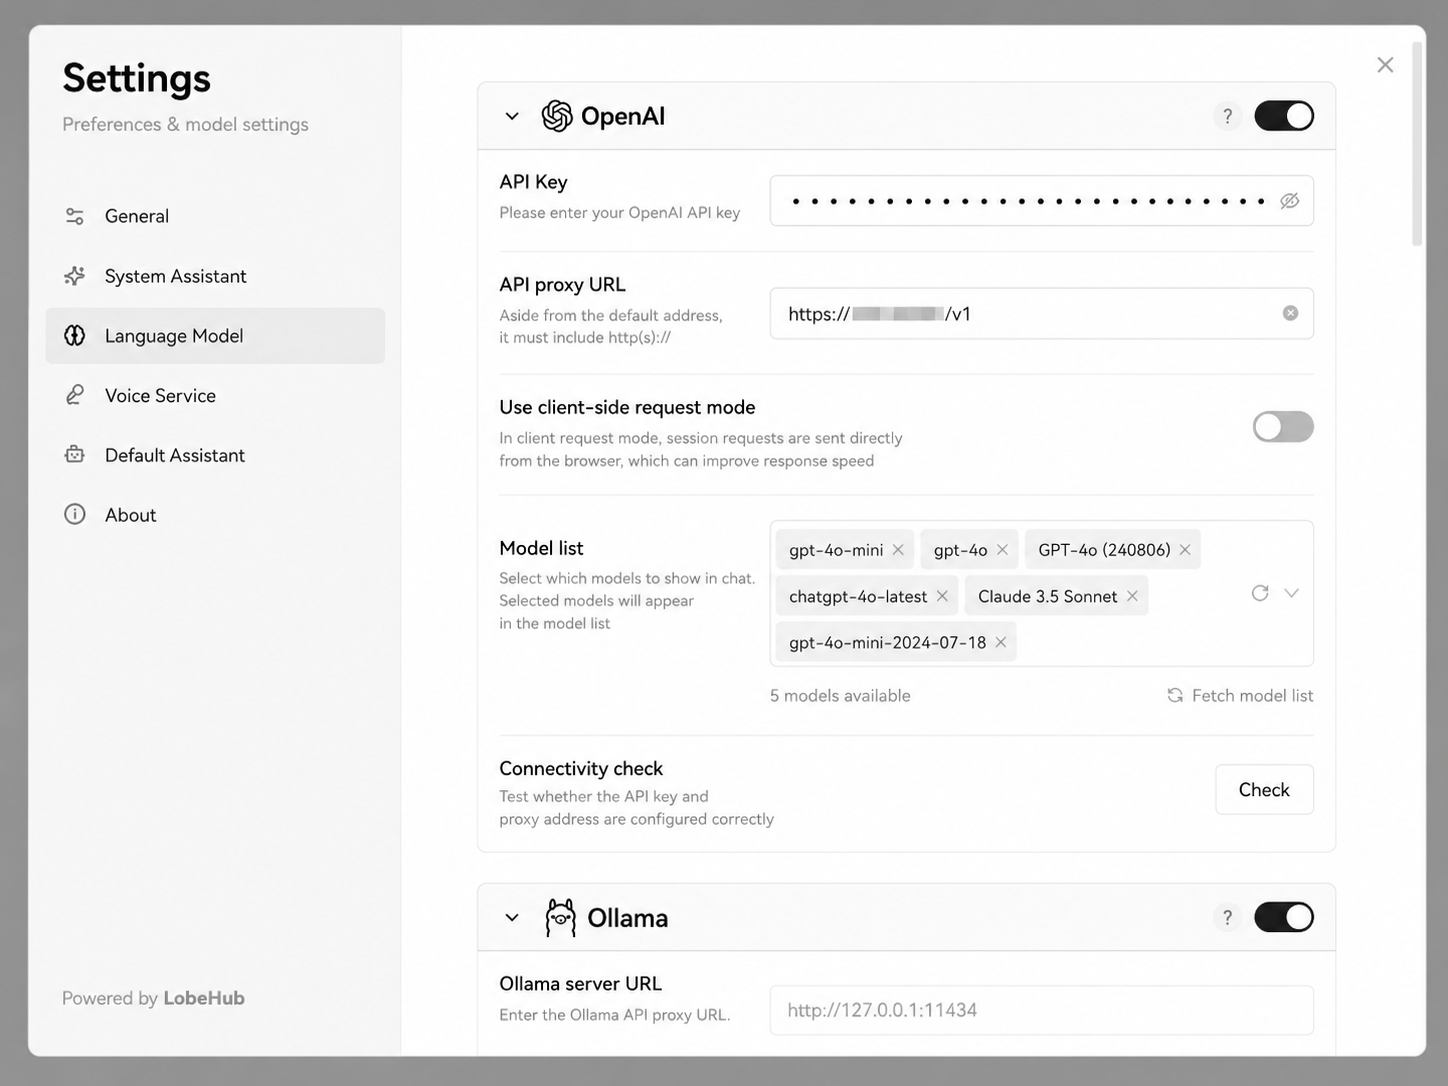Remove the chatgpt-4o-latest model tag
This screenshot has width=1448, height=1086.
point(942,596)
